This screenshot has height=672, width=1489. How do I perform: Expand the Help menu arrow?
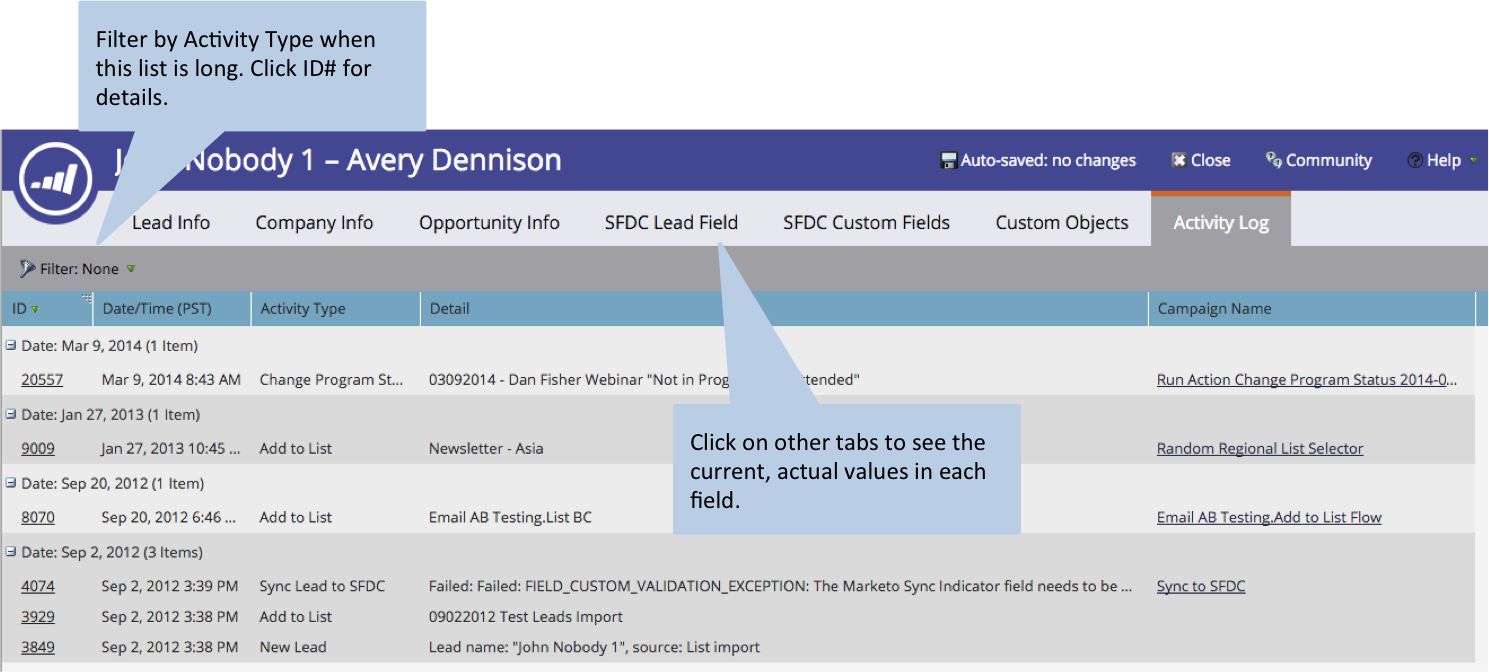[1472, 161]
